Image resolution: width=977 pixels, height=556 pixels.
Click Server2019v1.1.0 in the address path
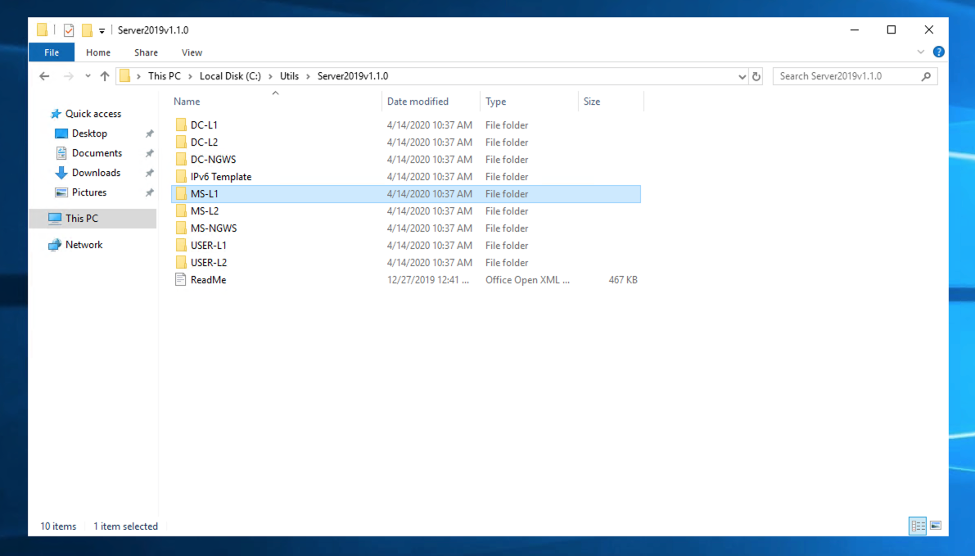[353, 76]
